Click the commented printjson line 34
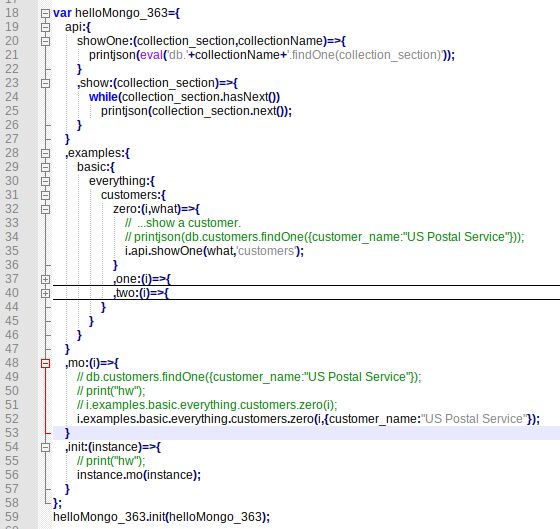The image size is (560, 529). point(325,237)
